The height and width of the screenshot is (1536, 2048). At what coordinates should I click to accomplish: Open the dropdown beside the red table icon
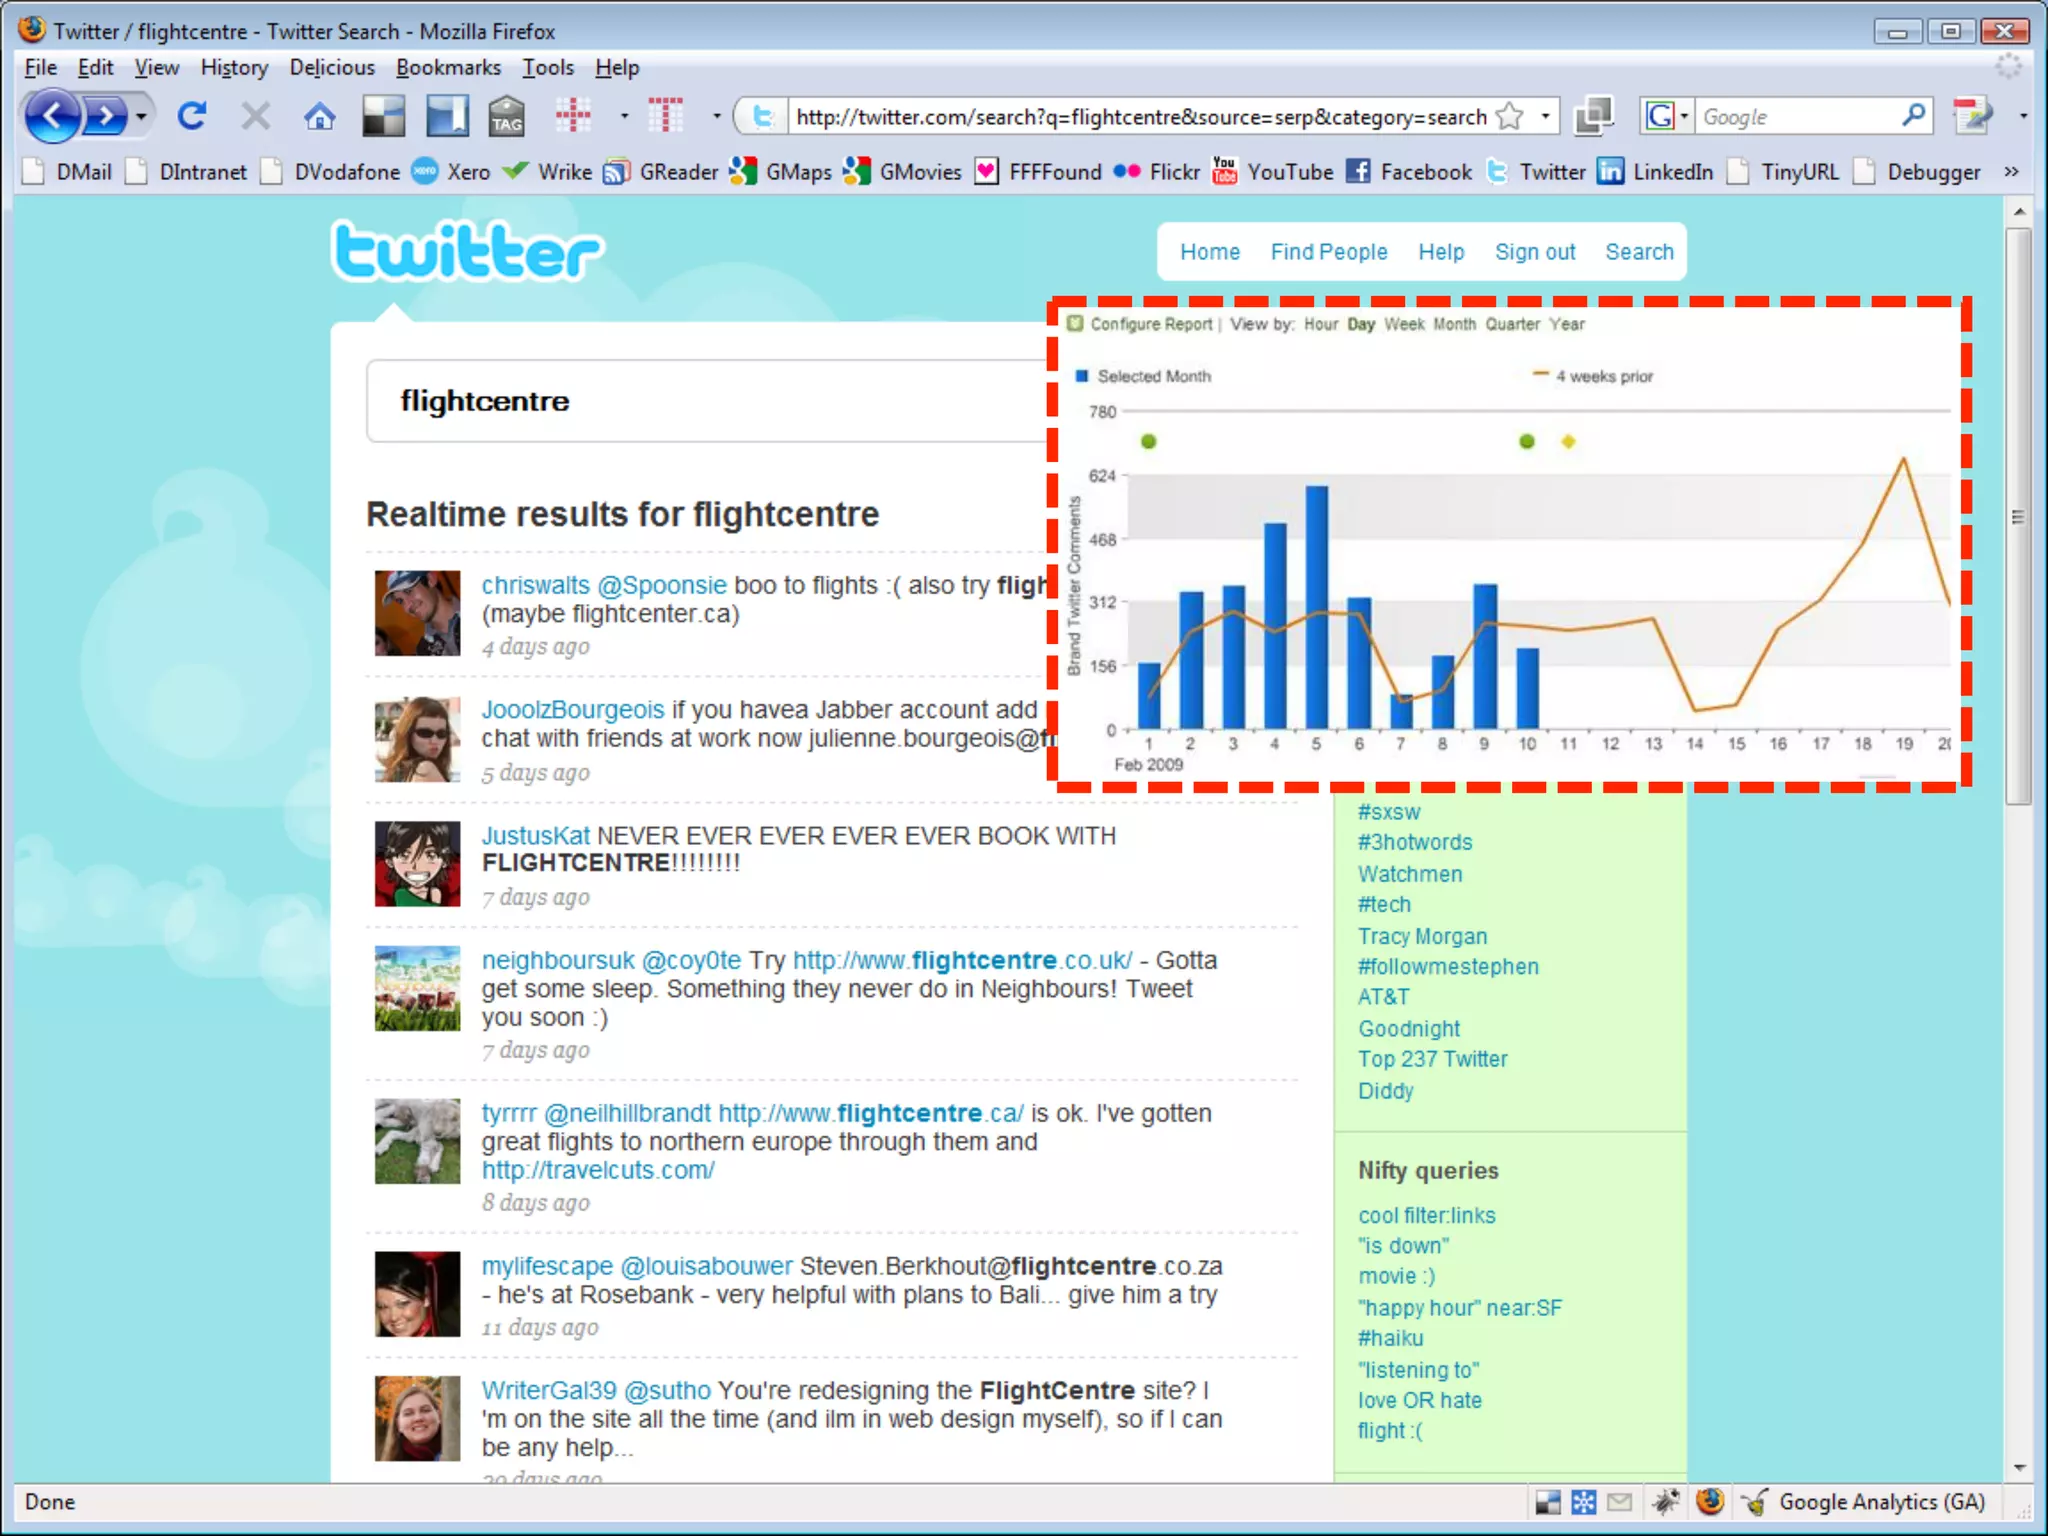[x=716, y=117]
